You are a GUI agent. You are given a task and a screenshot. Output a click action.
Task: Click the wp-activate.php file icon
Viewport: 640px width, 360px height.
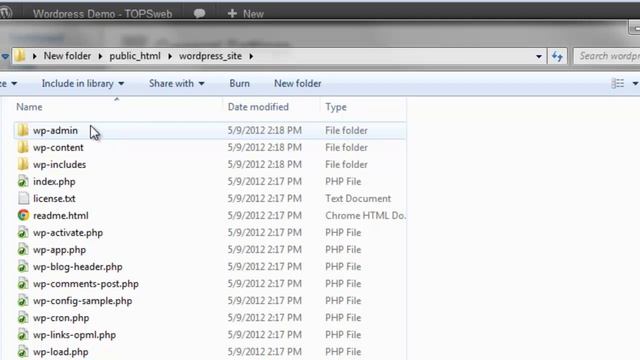[x=23, y=233]
